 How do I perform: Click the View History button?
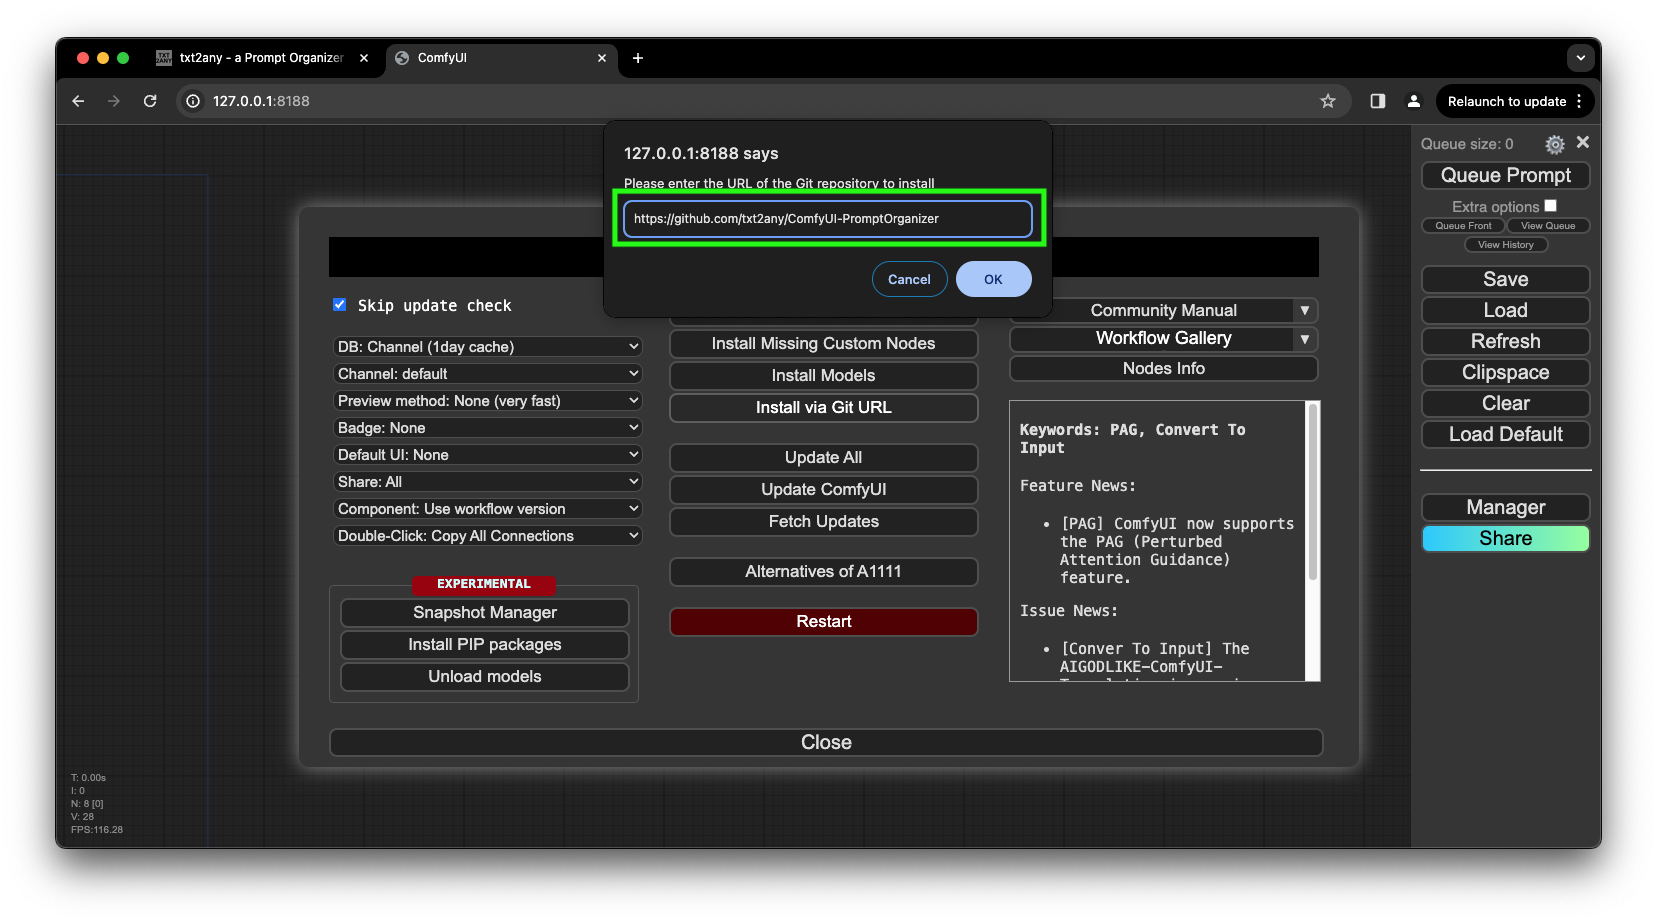coord(1505,245)
